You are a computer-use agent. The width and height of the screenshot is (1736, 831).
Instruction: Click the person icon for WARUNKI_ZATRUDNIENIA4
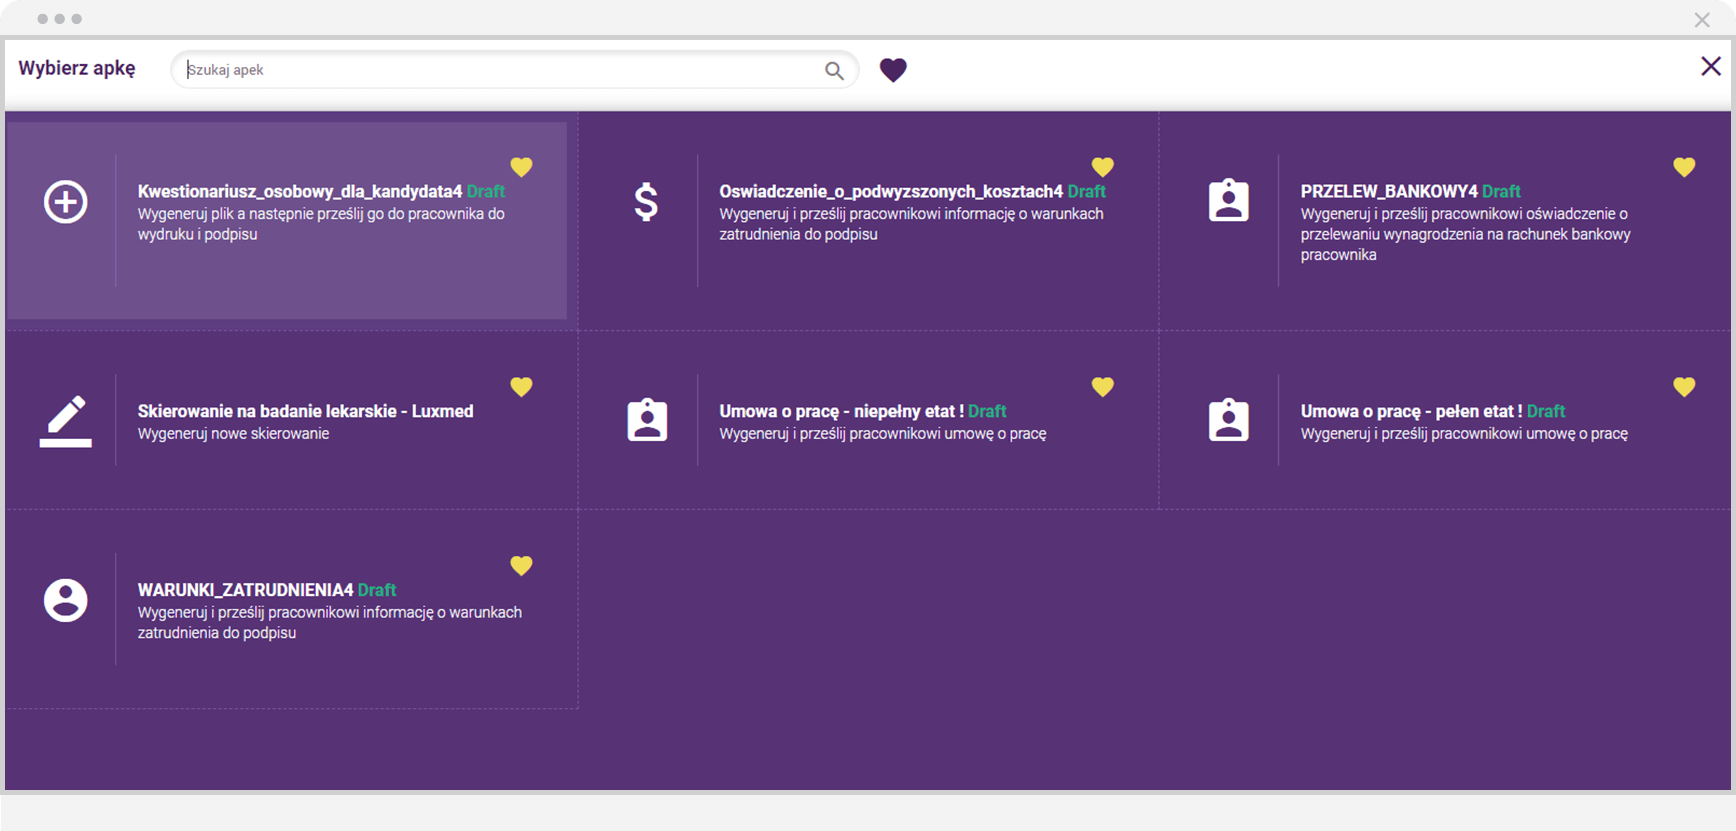click(x=66, y=600)
